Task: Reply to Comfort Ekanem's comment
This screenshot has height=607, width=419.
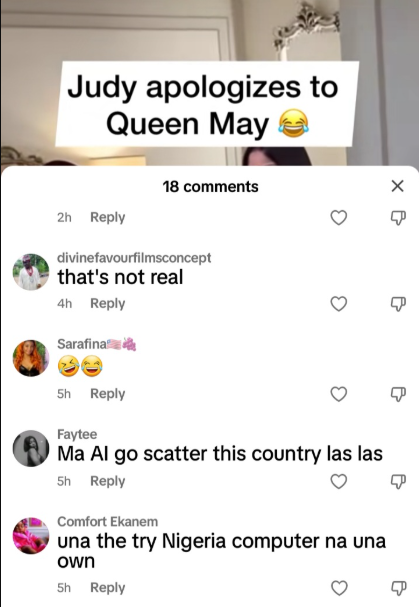Action: tap(108, 588)
